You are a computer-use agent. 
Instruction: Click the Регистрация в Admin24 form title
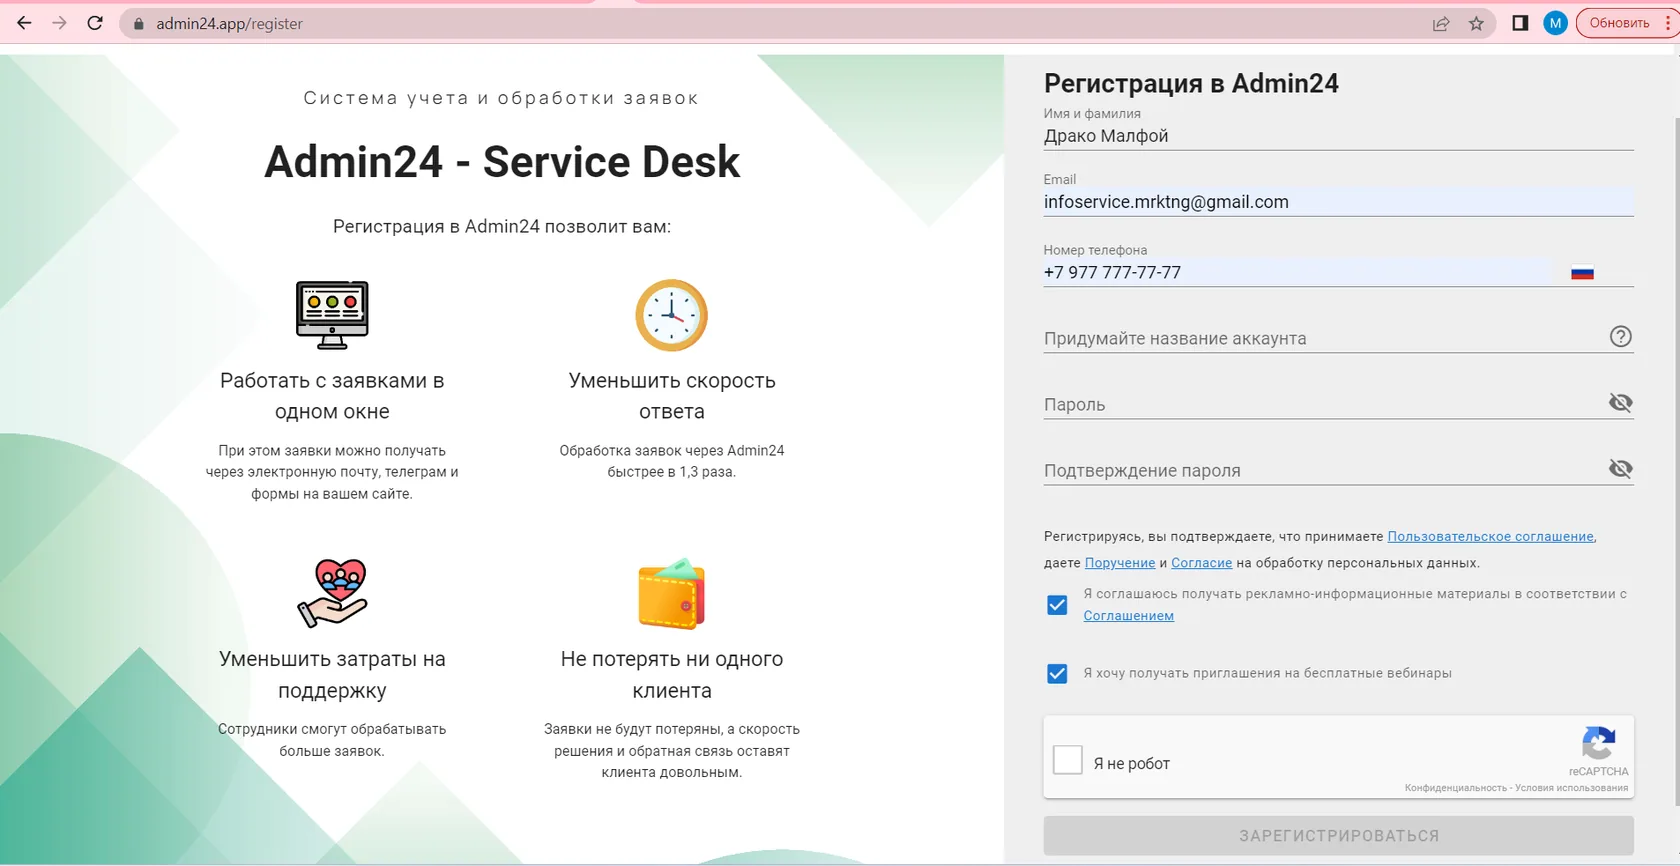click(x=1191, y=83)
